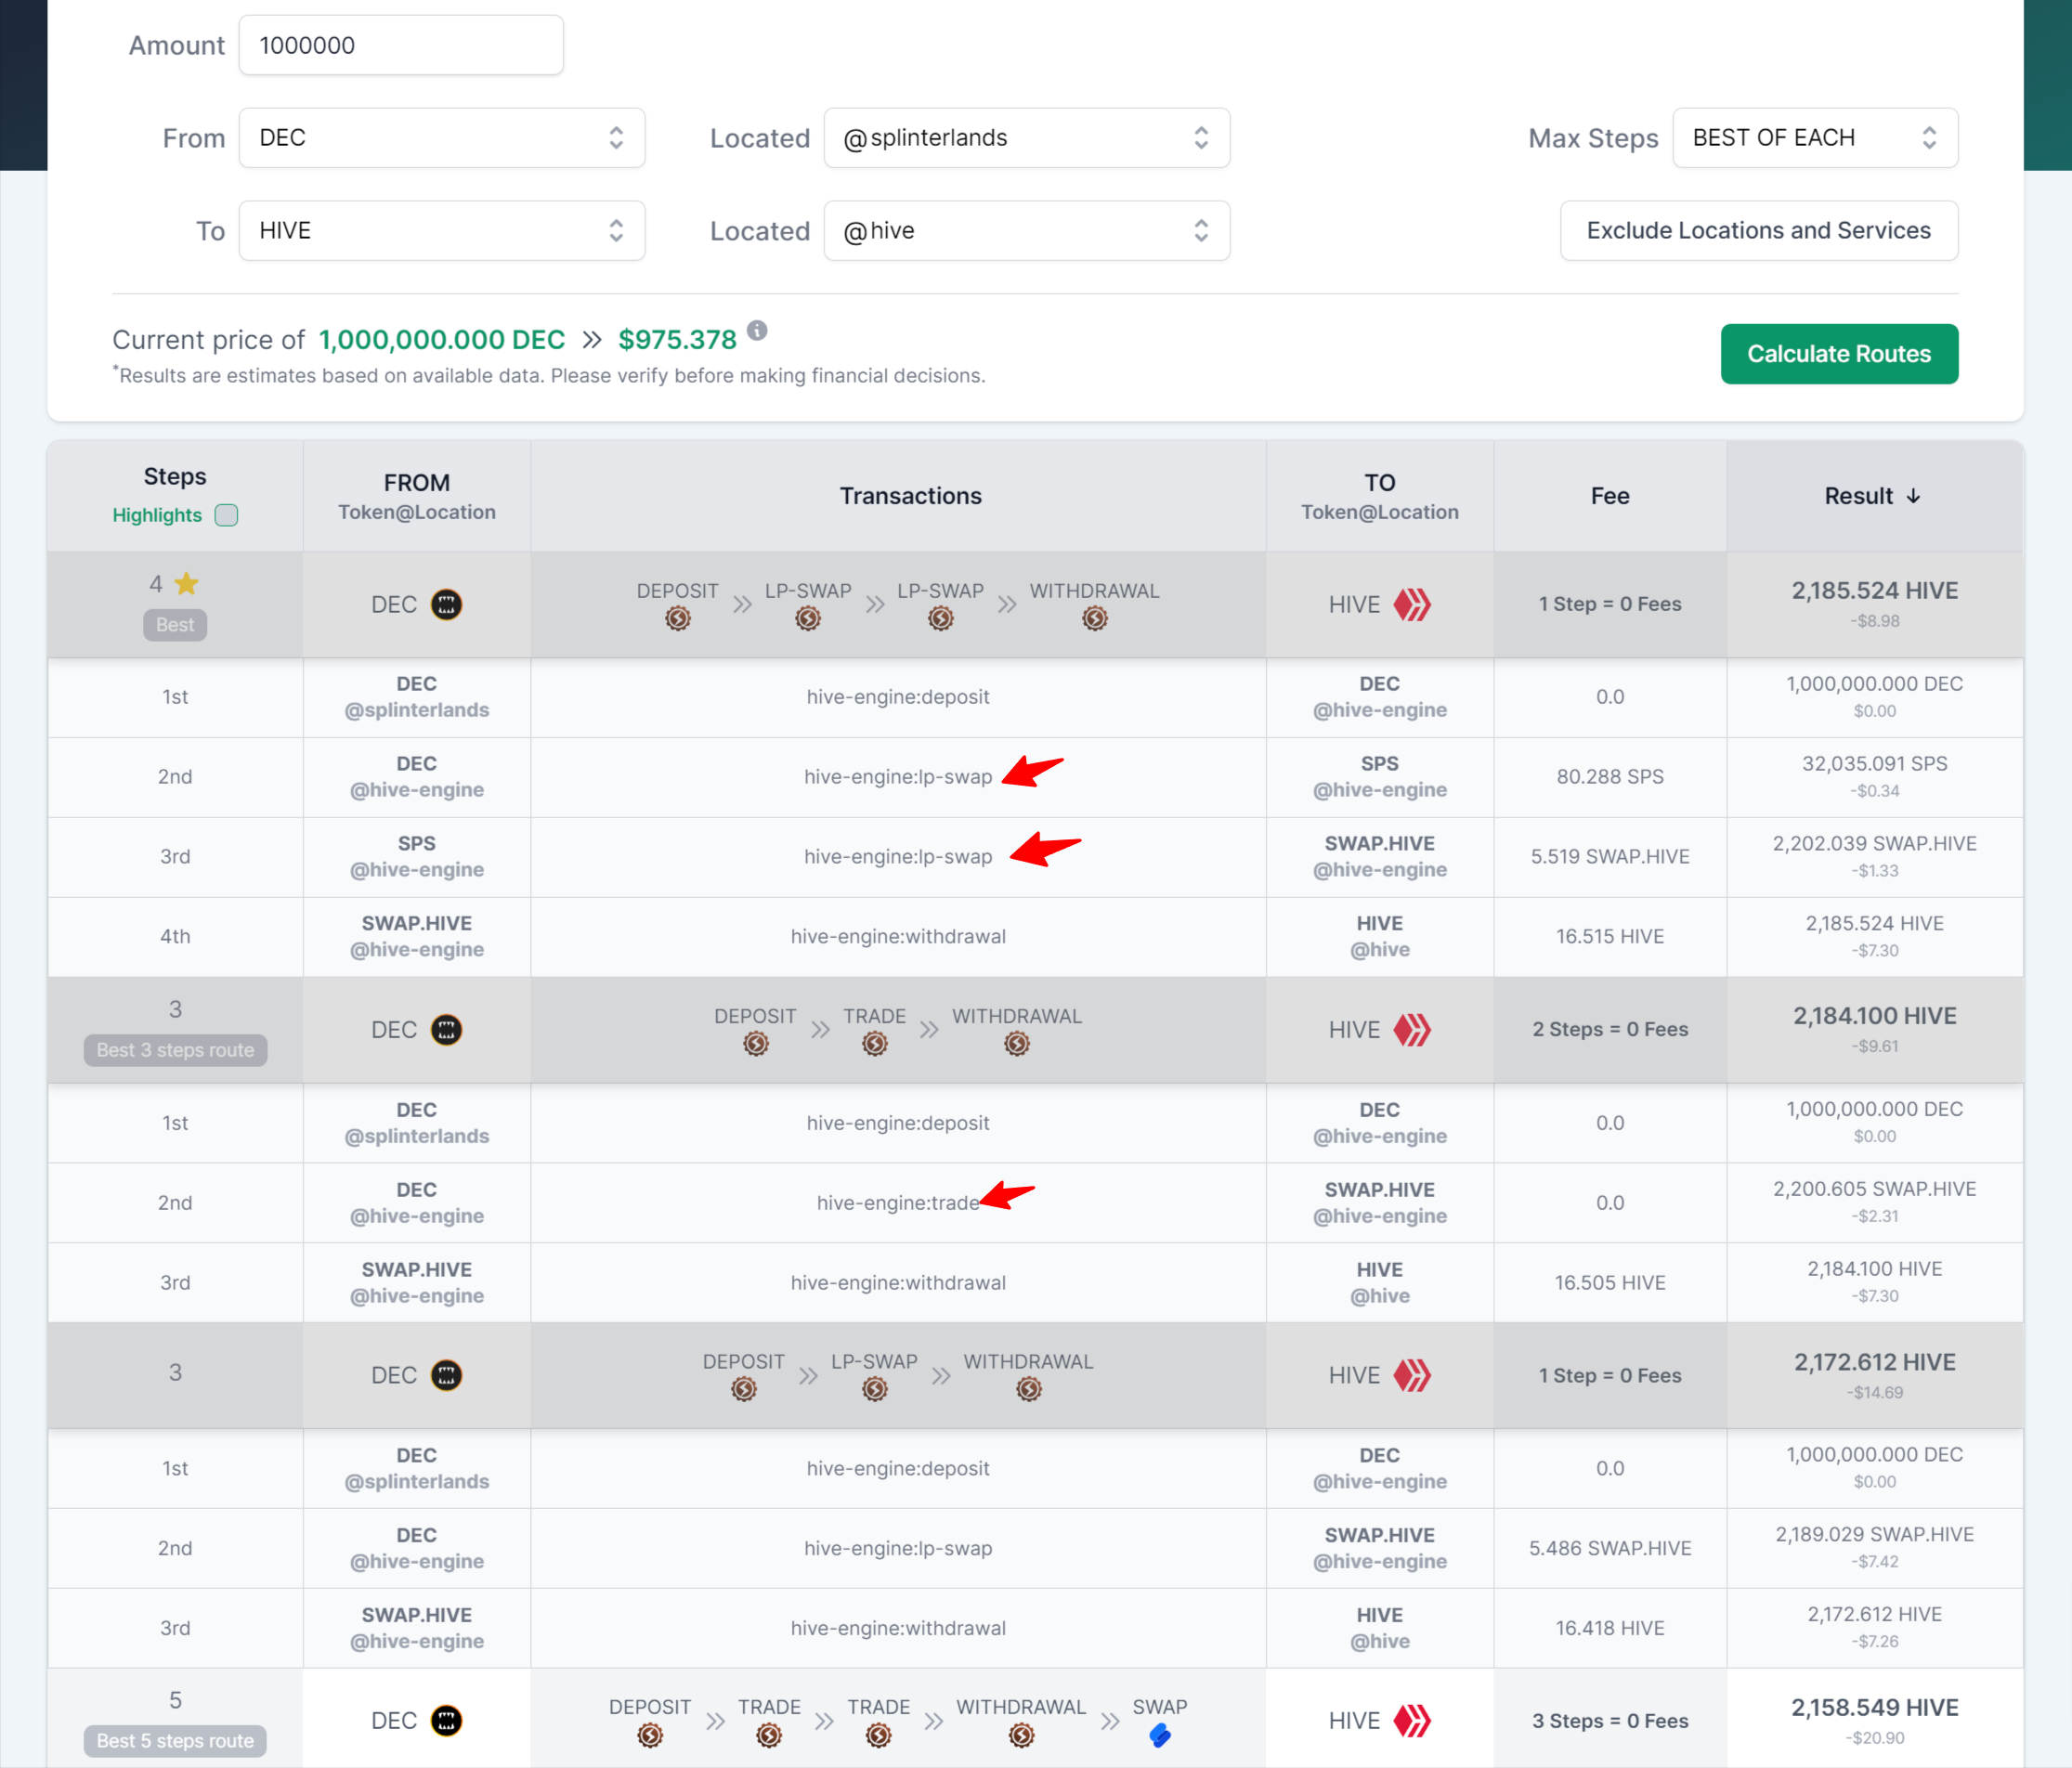Click the DEC coin icon in the 2,172.612 HIVE row
Viewport: 2072px width, 1768px height.
446,1376
